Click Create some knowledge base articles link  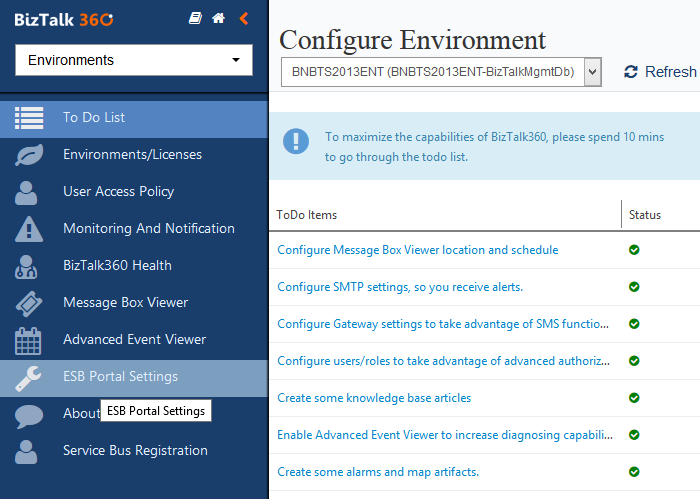374,398
